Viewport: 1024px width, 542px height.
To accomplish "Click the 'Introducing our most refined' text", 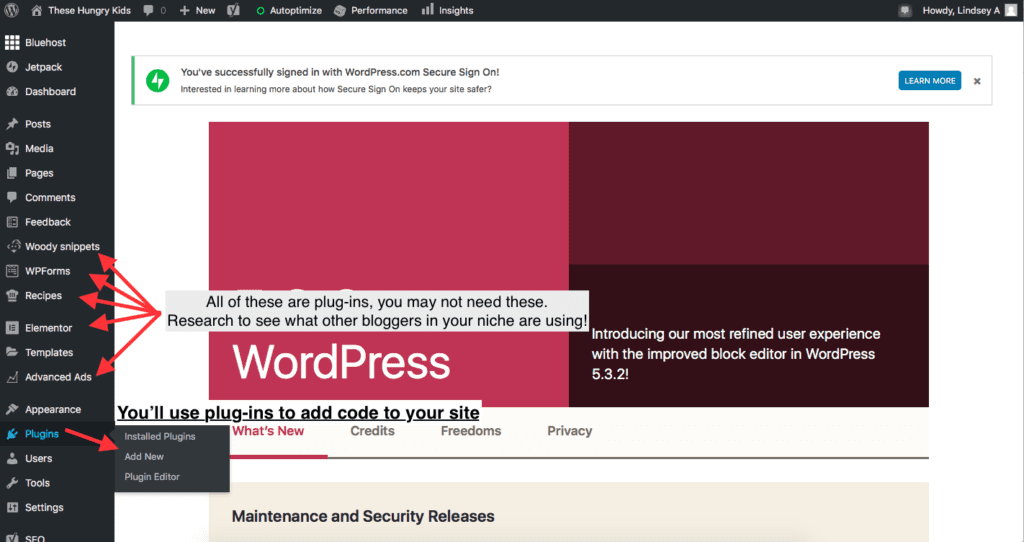I will pos(736,353).
